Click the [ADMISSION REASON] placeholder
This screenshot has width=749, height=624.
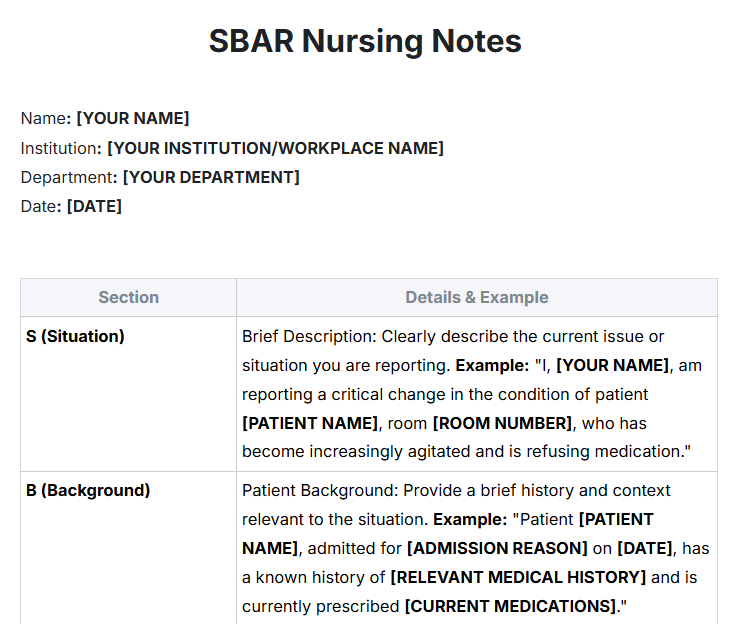[x=497, y=548]
